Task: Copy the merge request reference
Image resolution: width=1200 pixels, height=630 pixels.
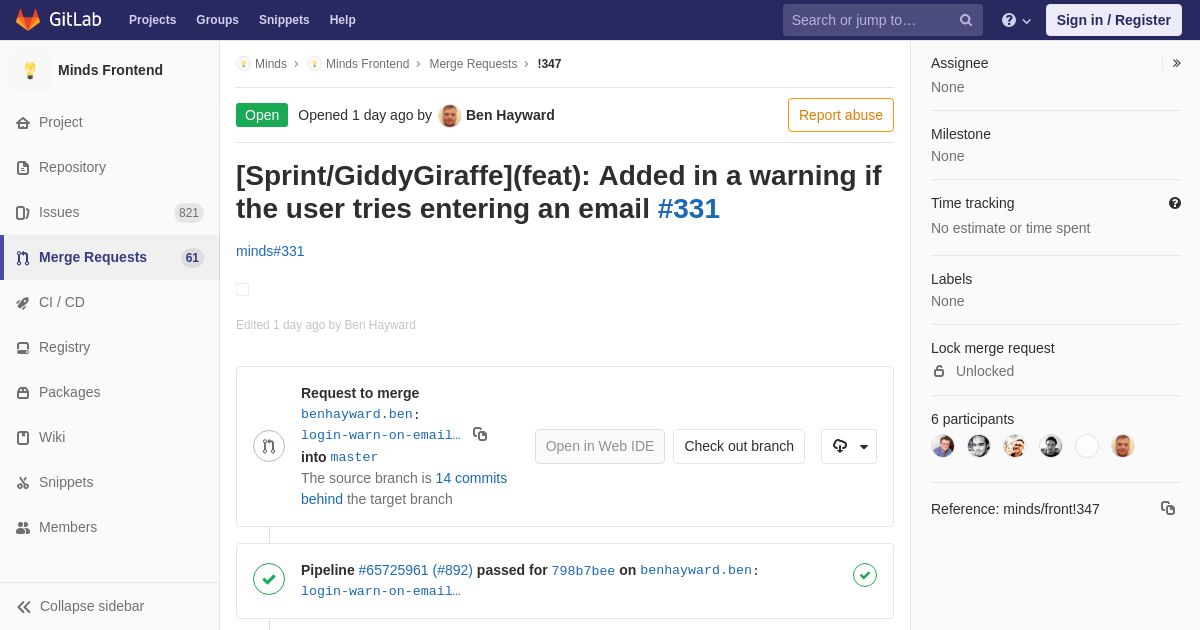Action: click(x=1168, y=508)
